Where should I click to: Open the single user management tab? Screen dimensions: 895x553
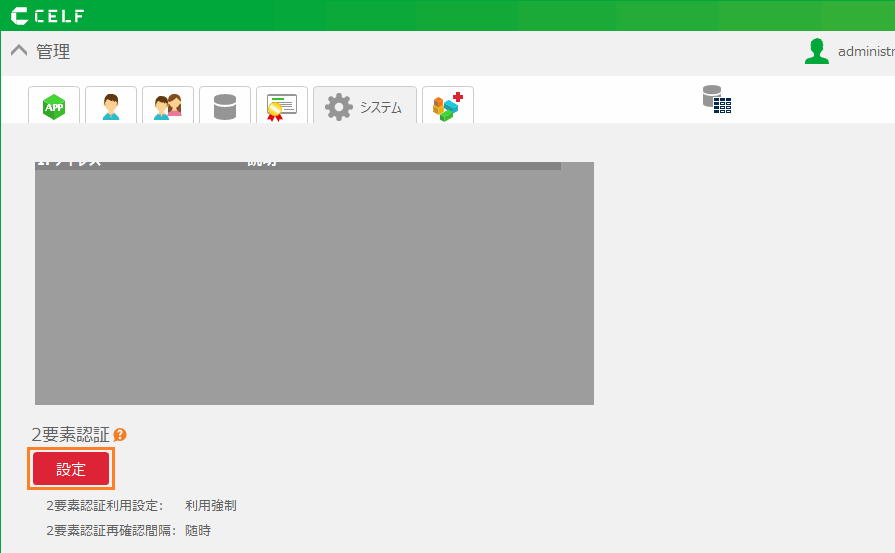tap(111, 106)
